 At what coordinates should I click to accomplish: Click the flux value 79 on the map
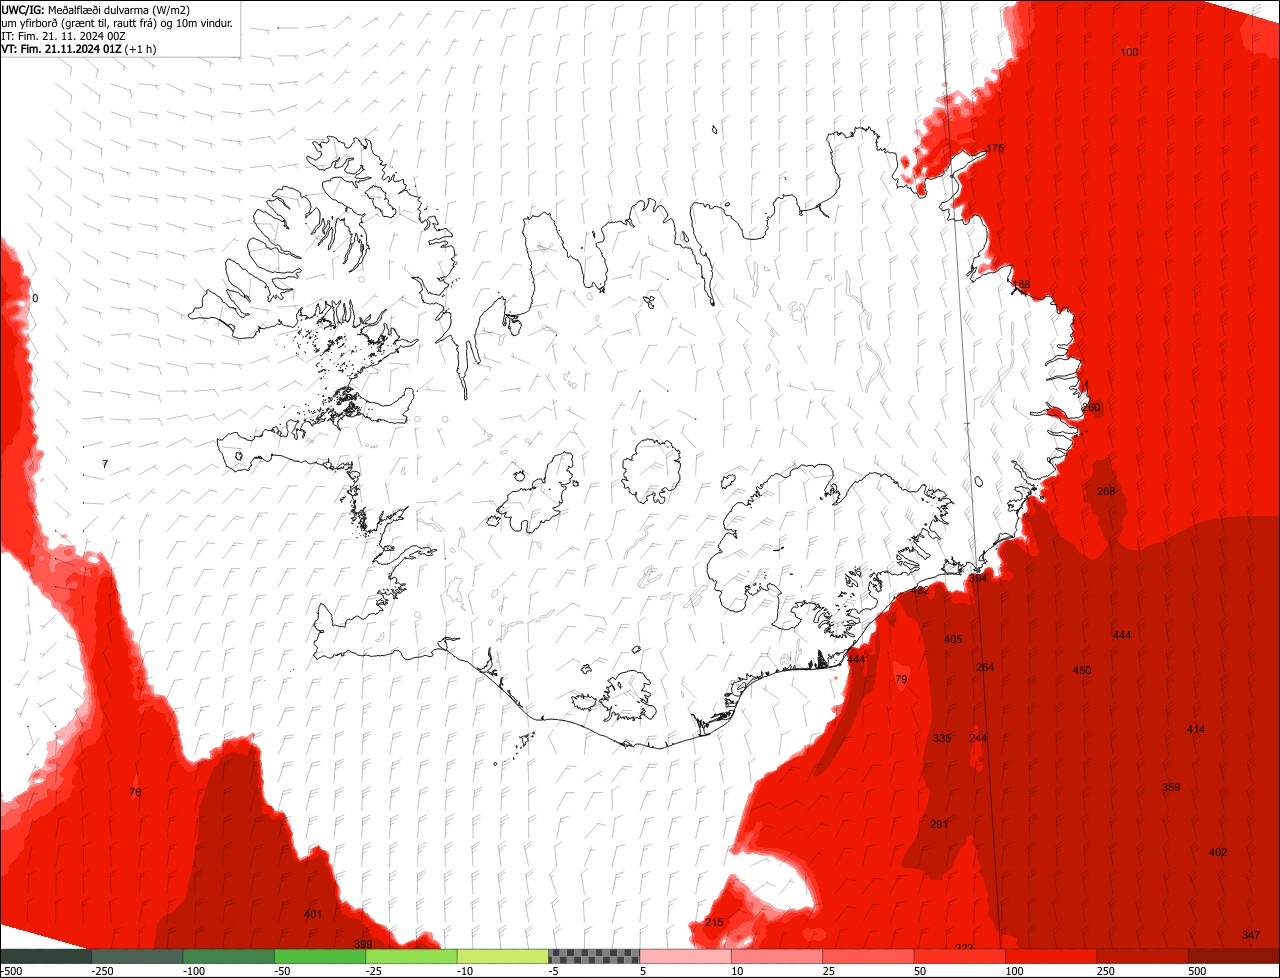click(901, 680)
